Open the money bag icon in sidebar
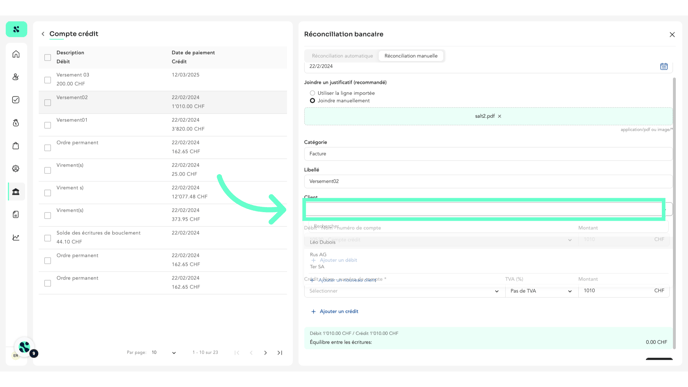This screenshot has height=387, width=688. (x=16, y=123)
